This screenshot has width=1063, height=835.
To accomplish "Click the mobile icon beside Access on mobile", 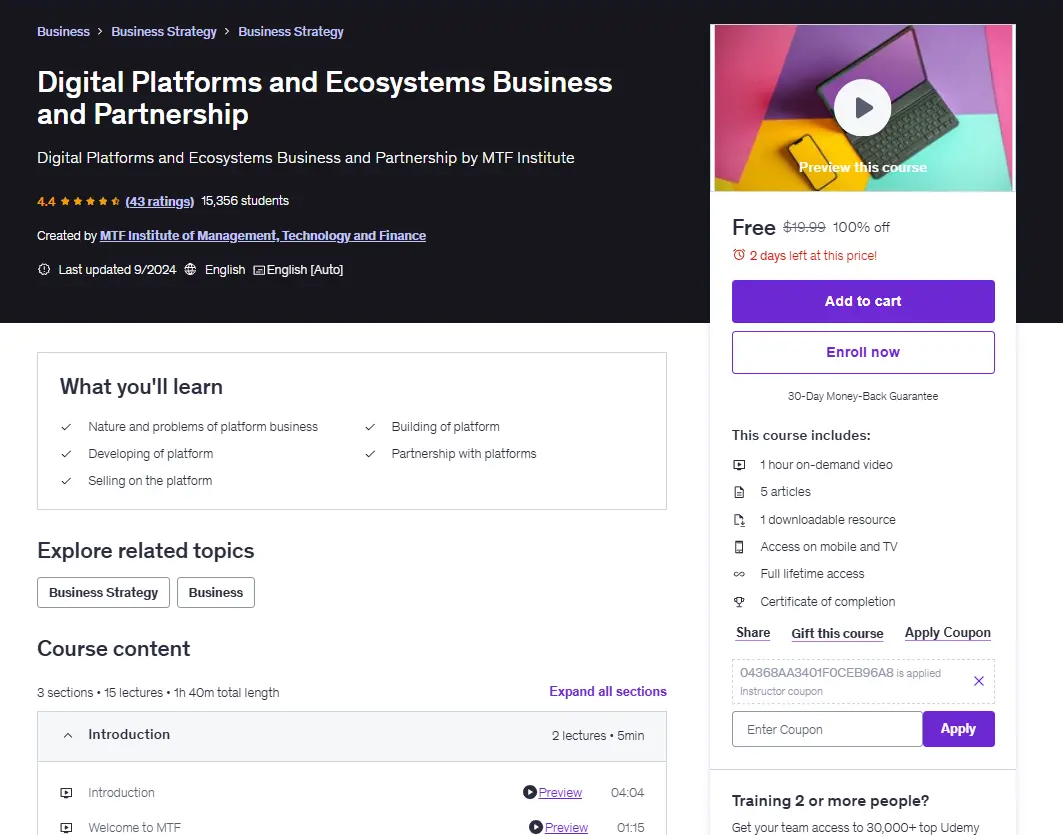I will click(x=739, y=547).
